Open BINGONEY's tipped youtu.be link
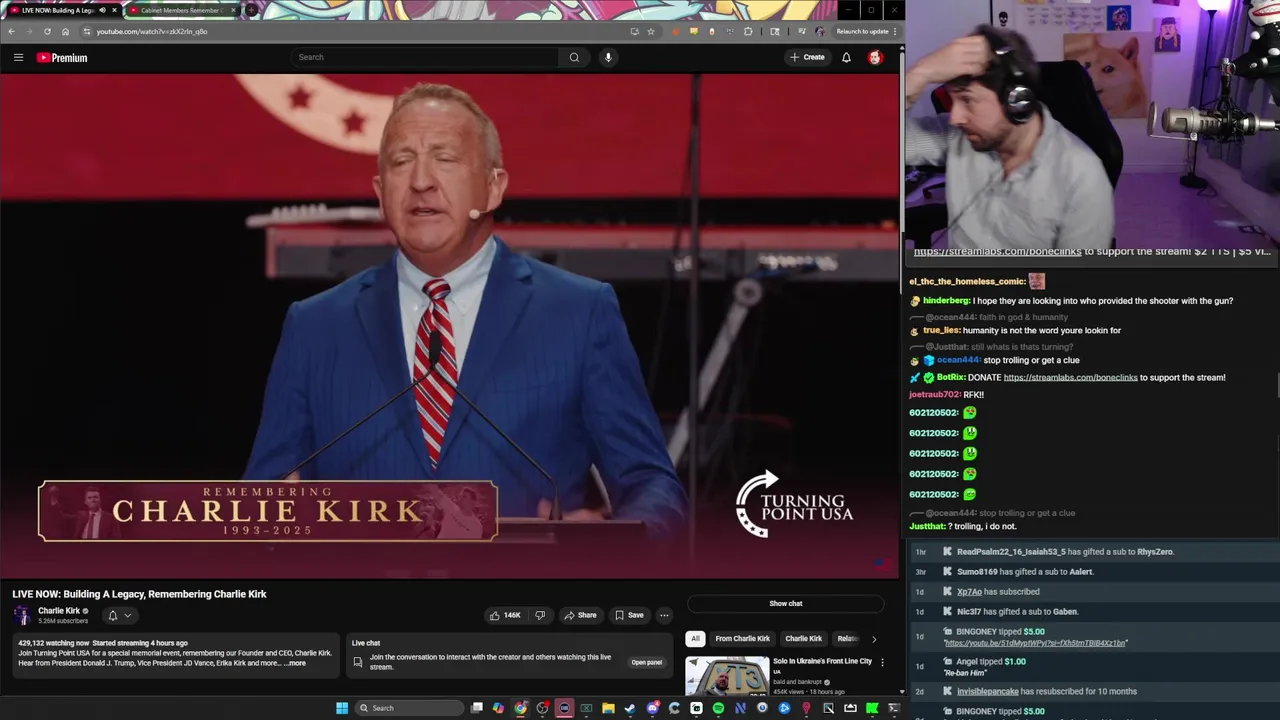The image size is (1280, 720). pyautogui.click(x=1035, y=643)
